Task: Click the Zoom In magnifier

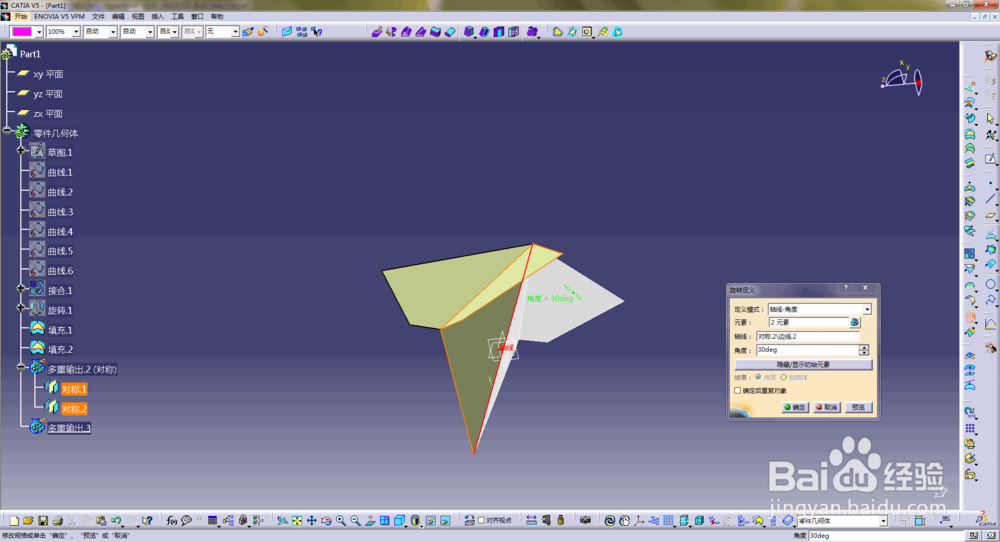Action: 341,521
